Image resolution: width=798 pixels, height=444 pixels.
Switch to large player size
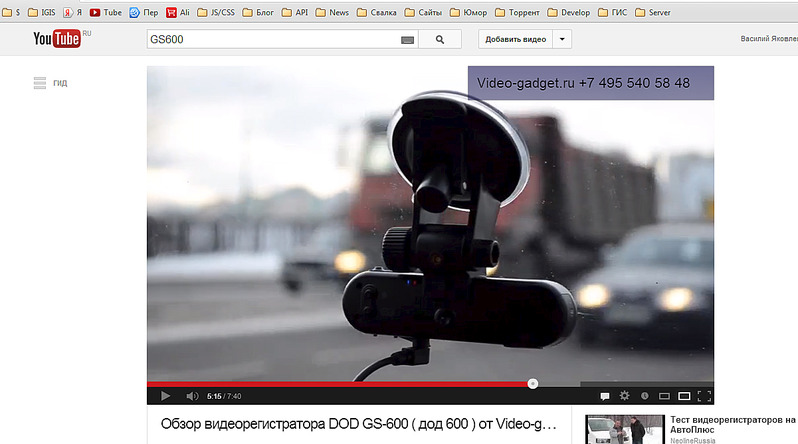tap(685, 396)
